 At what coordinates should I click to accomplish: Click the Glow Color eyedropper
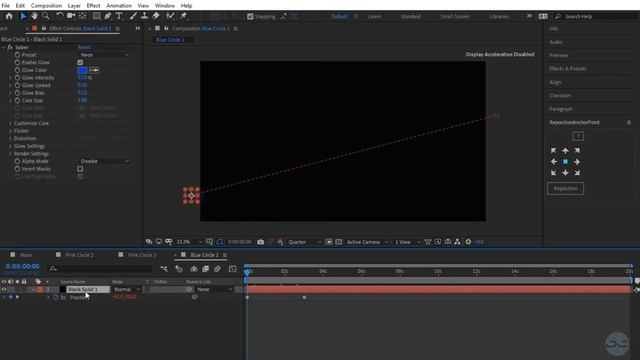pyautogui.click(x=94, y=70)
